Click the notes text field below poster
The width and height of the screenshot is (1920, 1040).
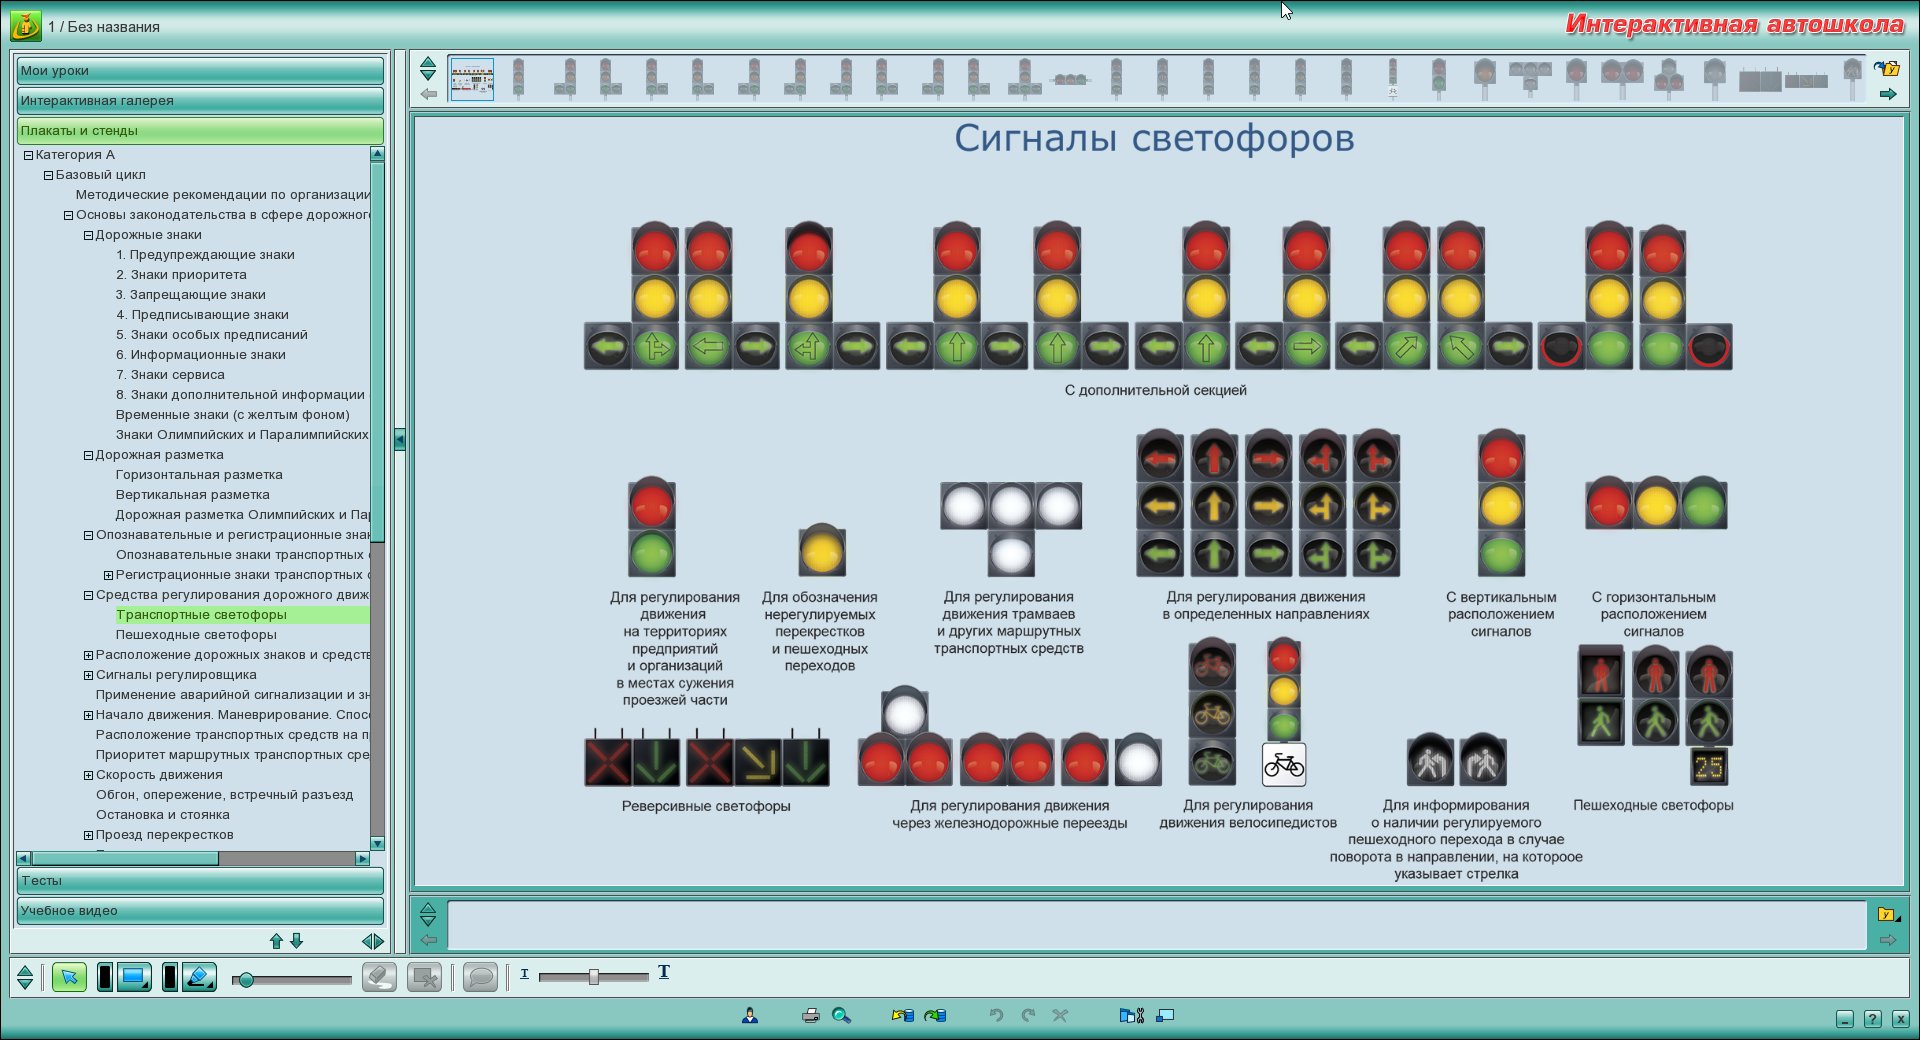coord(1157,925)
